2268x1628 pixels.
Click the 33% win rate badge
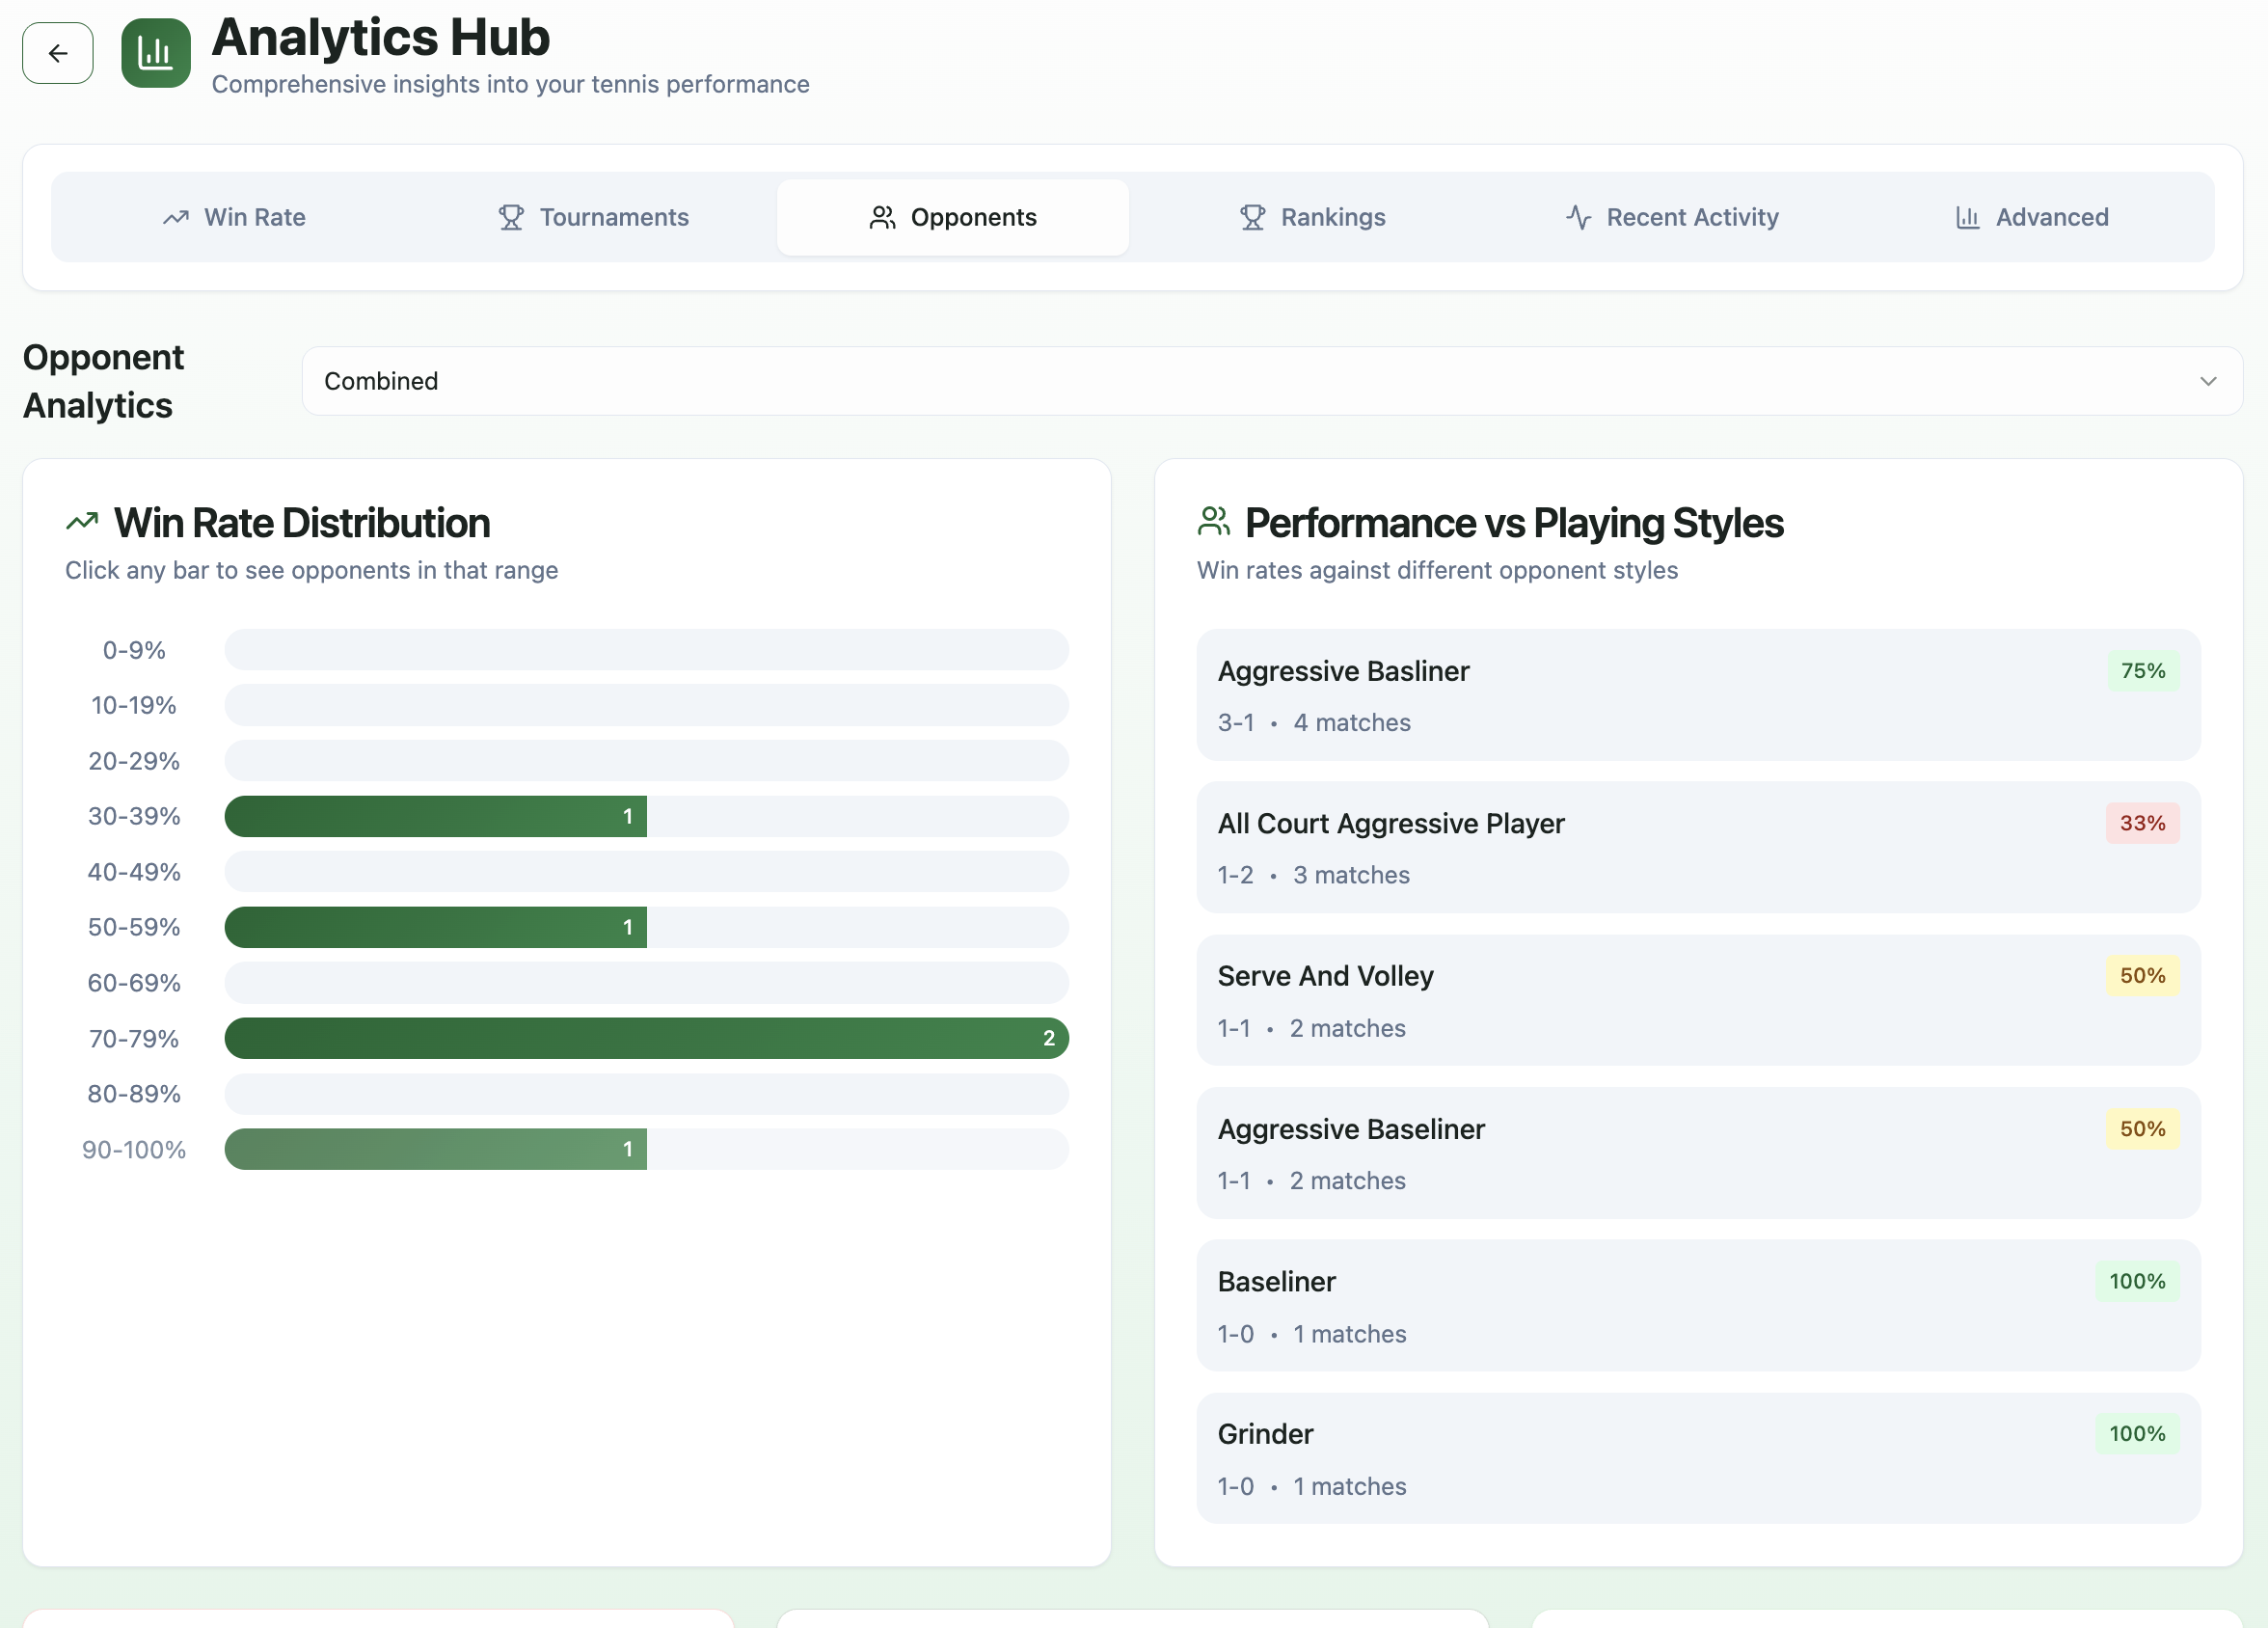(x=2141, y=823)
